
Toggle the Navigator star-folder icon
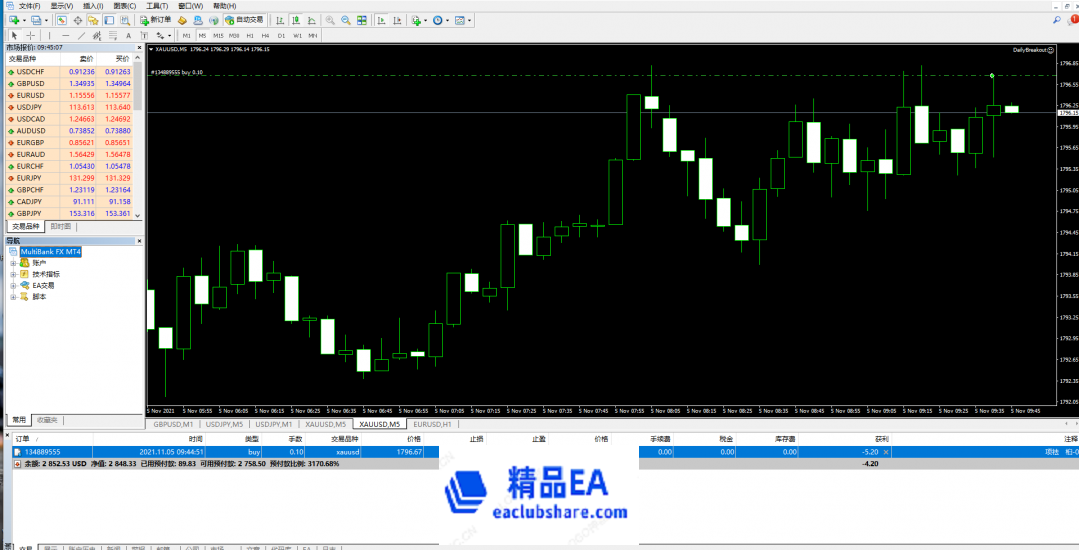point(93,20)
